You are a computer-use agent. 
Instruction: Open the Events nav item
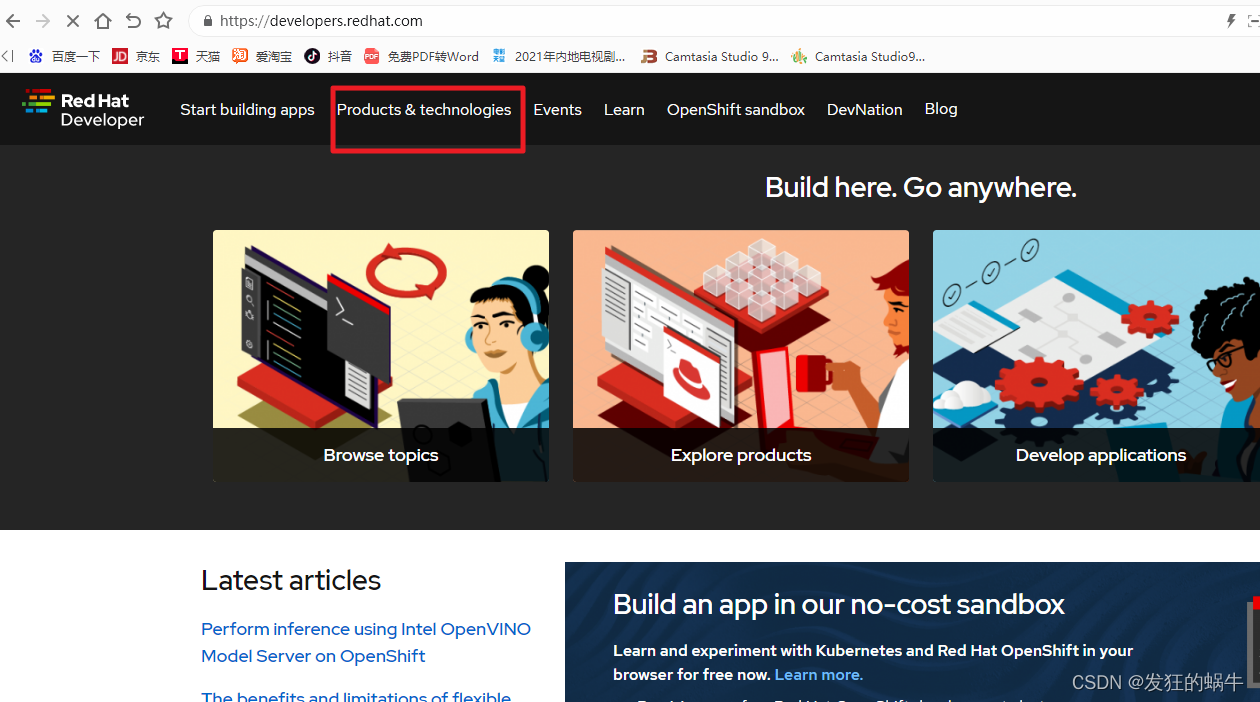(557, 110)
